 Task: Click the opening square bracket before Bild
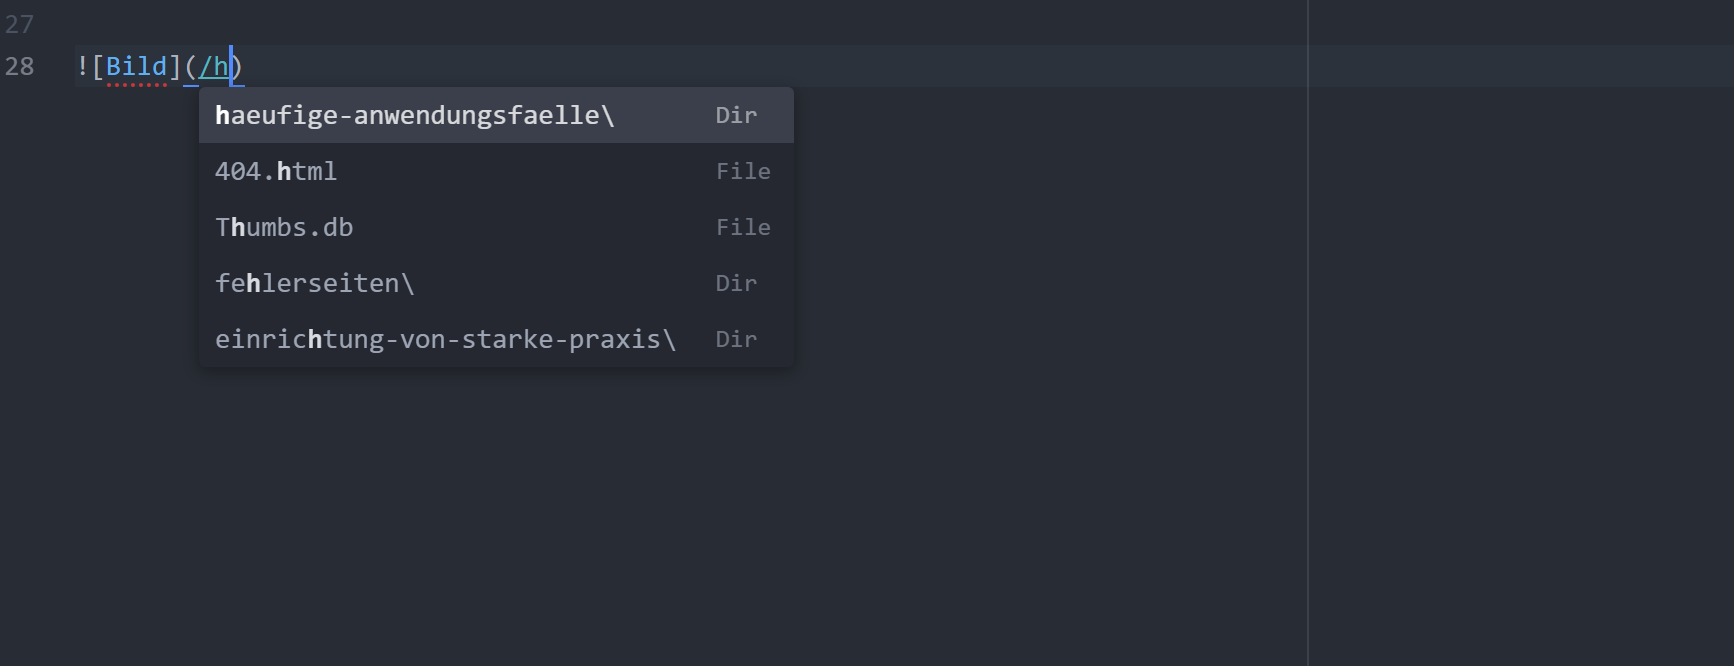click(x=98, y=66)
